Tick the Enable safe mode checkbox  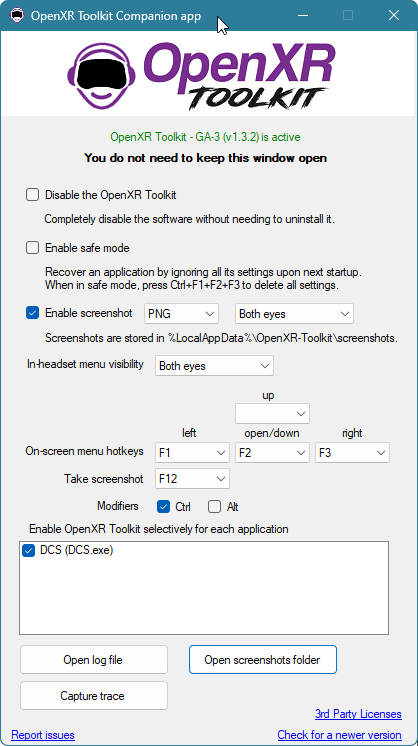(32, 248)
